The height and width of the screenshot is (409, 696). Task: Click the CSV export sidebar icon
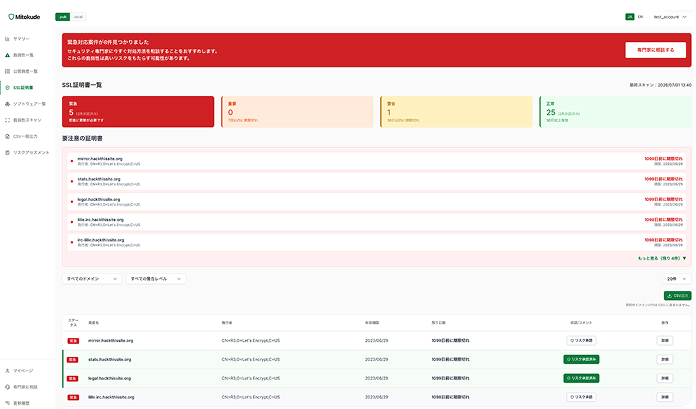(x=7, y=136)
